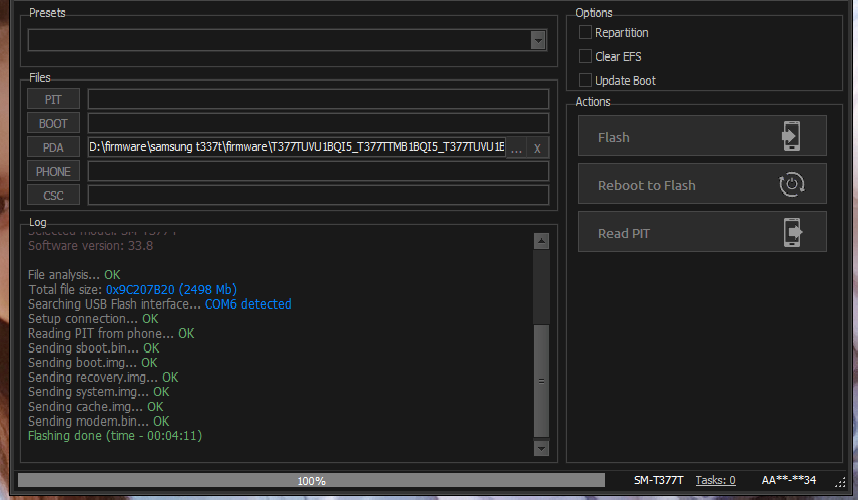Image resolution: width=858 pixels, height=500 pixels.
Task: Open the Tasks: 0 link
Action: (715, 480)
